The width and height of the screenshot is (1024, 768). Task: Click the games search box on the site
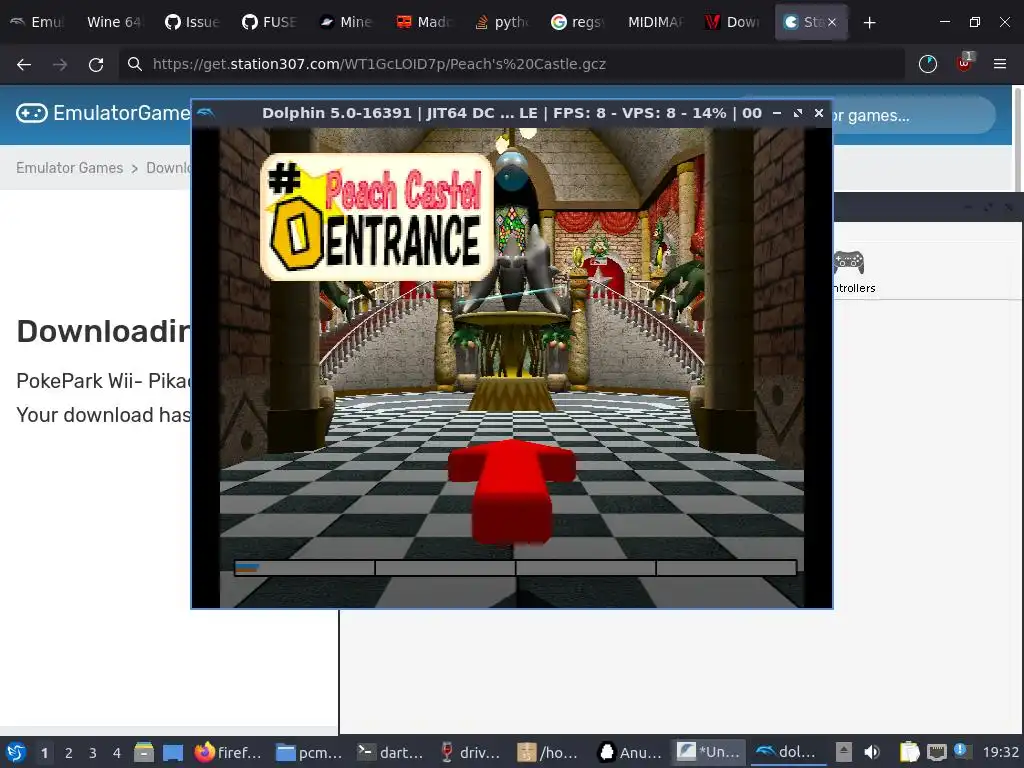point(914,116)
